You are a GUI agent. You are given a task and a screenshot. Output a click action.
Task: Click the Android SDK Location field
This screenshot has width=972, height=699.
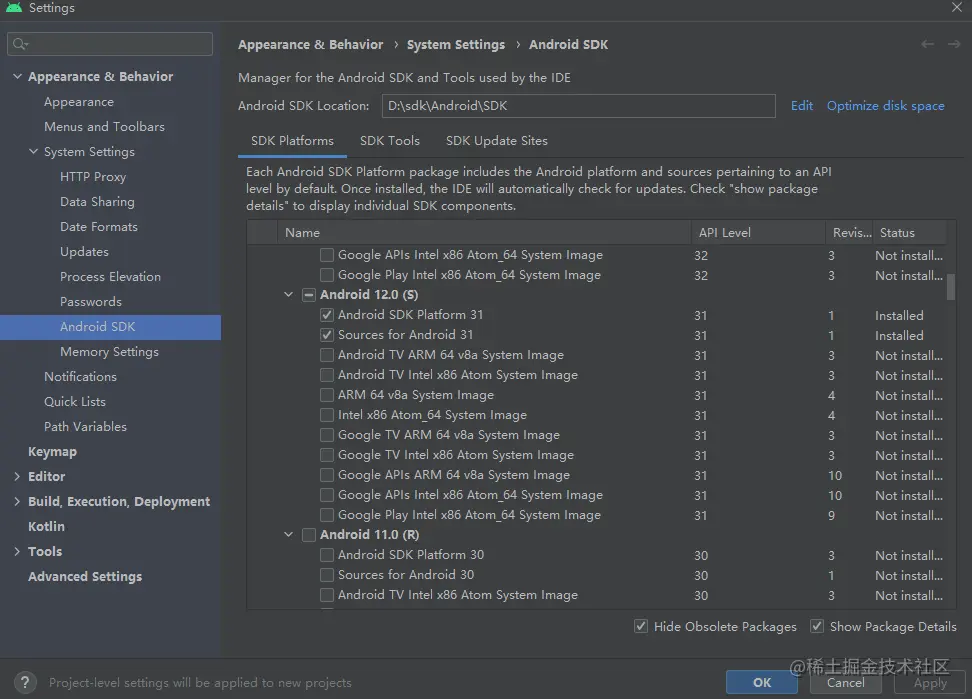pyautogui.click(x=578, y=105)
